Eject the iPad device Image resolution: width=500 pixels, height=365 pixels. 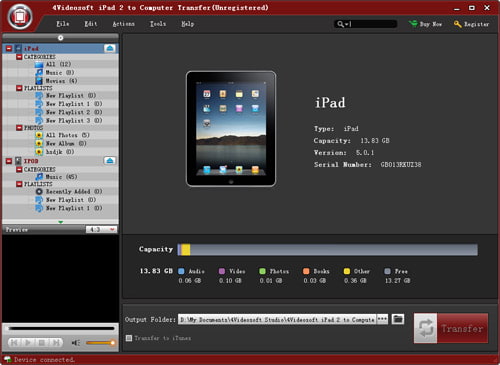tap(110, 48)
